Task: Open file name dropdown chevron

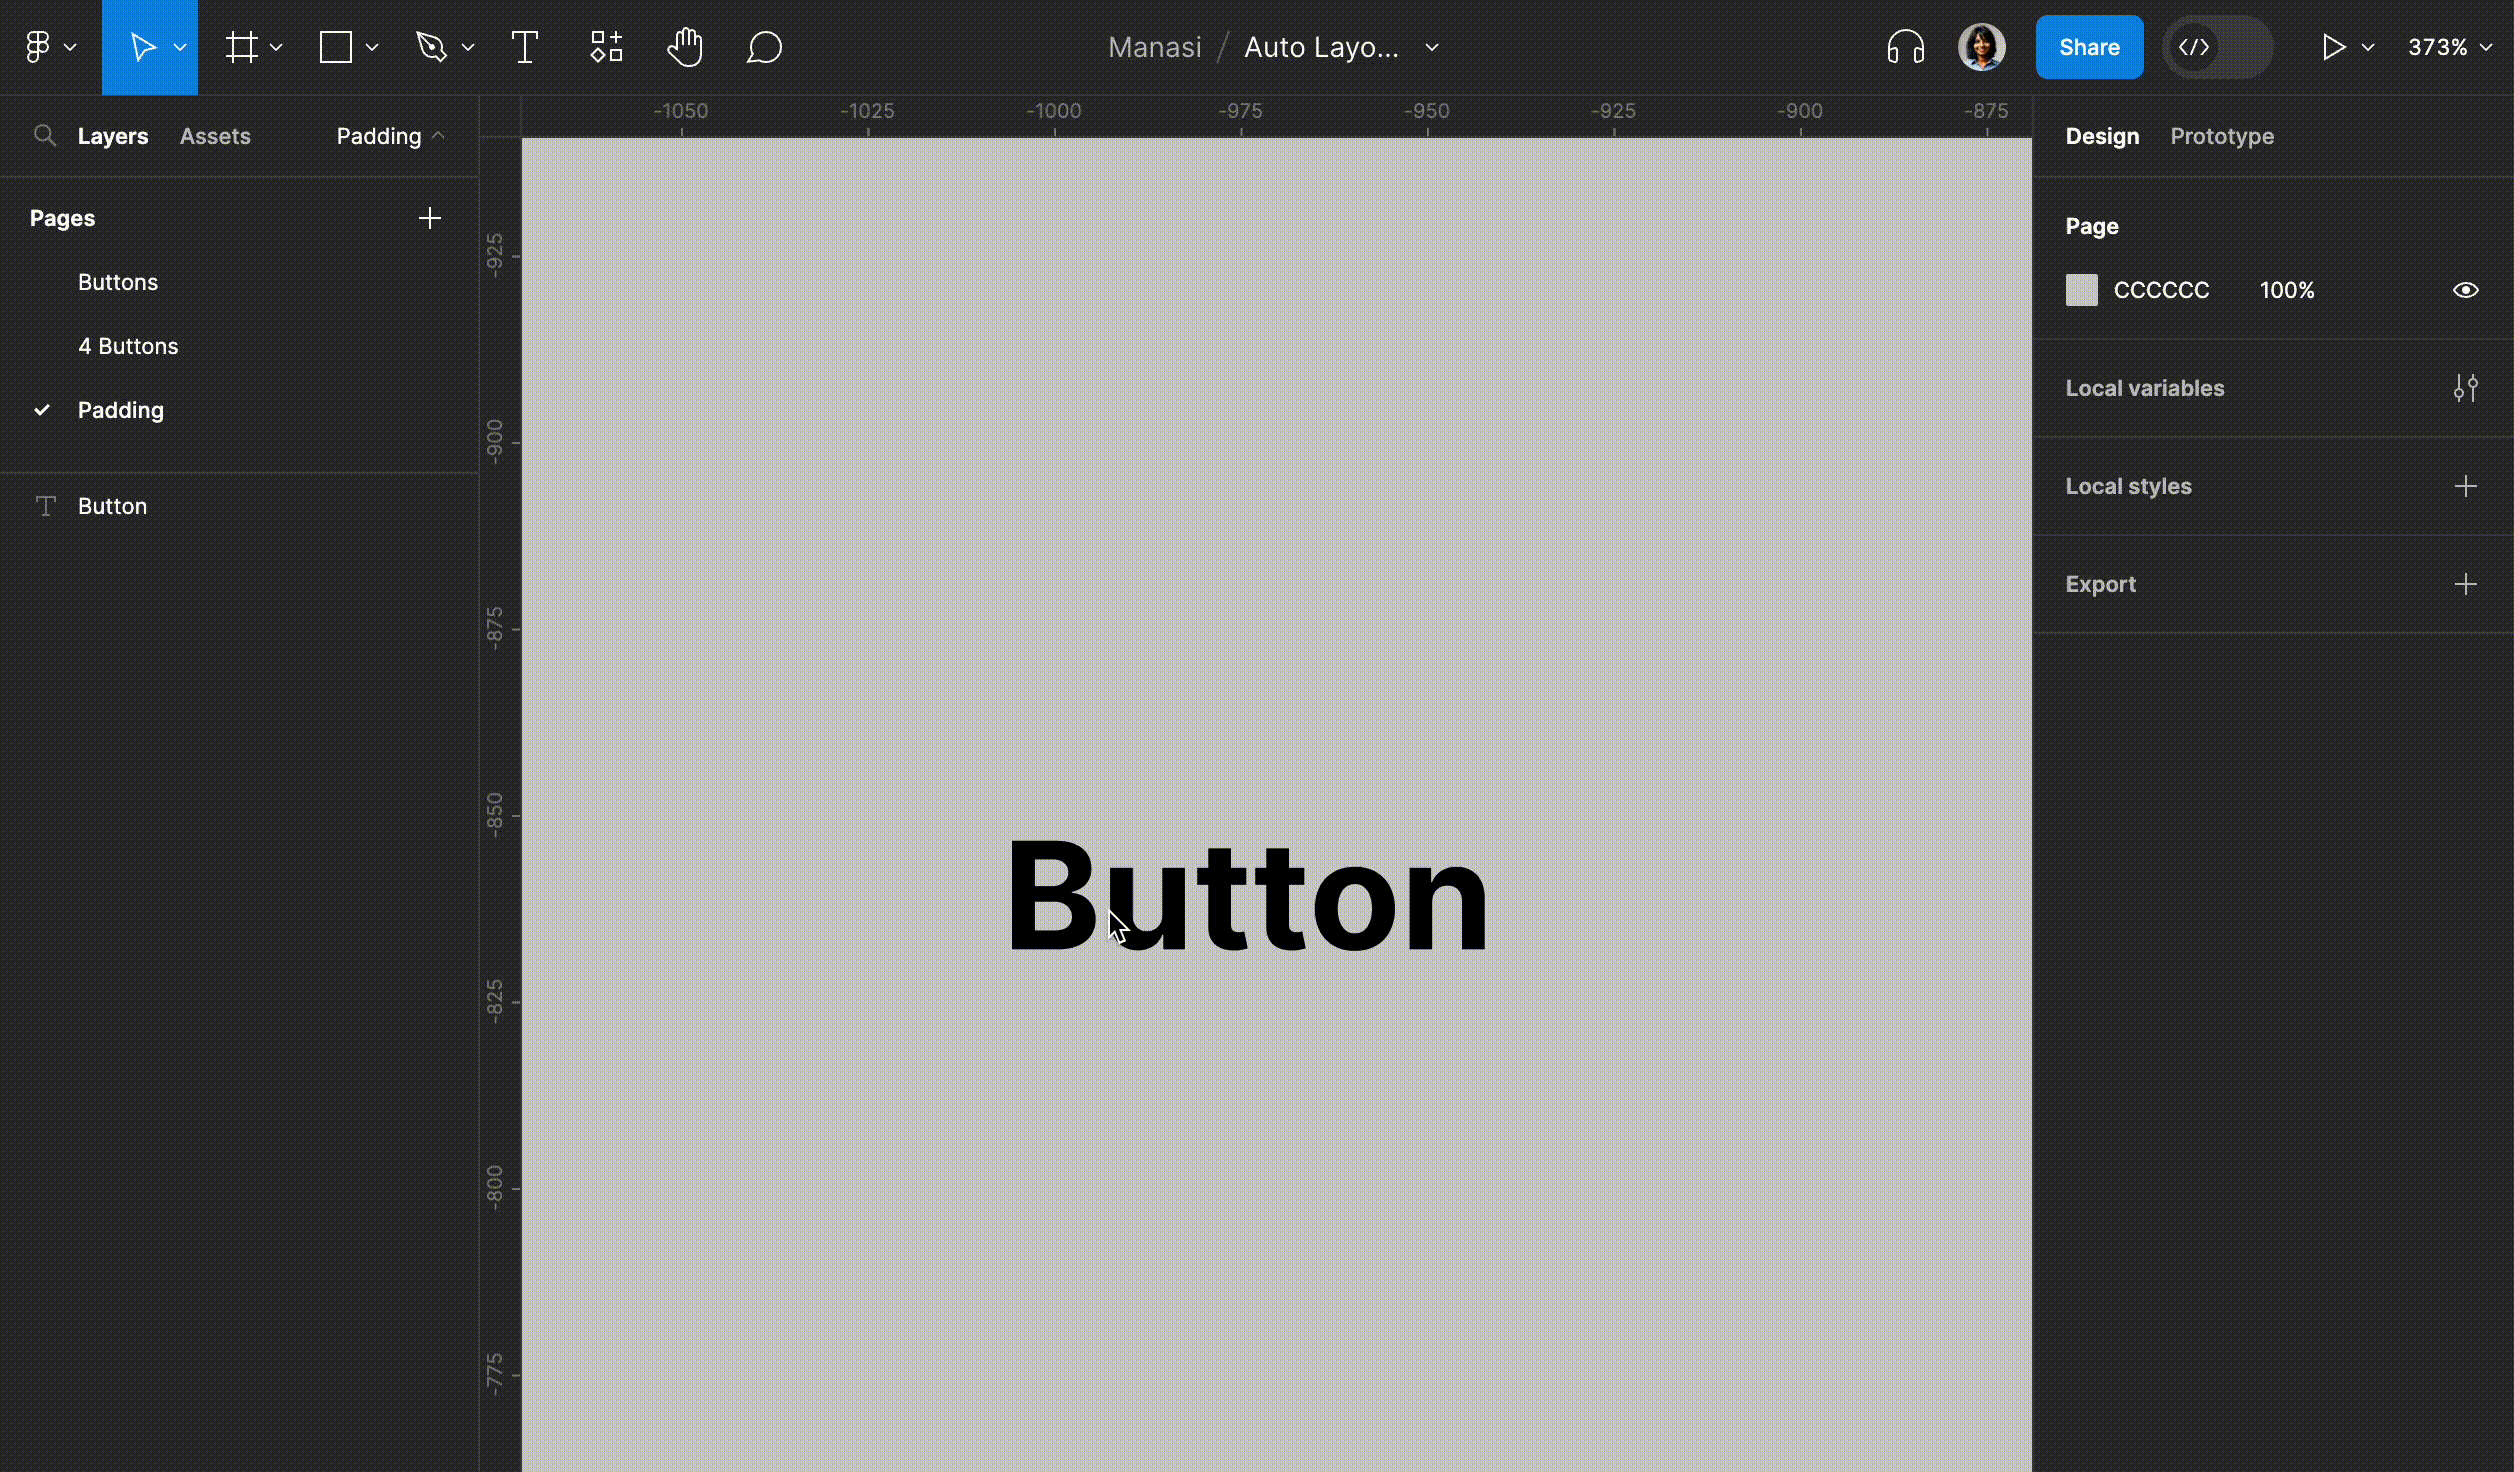Action: click(x=1432, y=47)
